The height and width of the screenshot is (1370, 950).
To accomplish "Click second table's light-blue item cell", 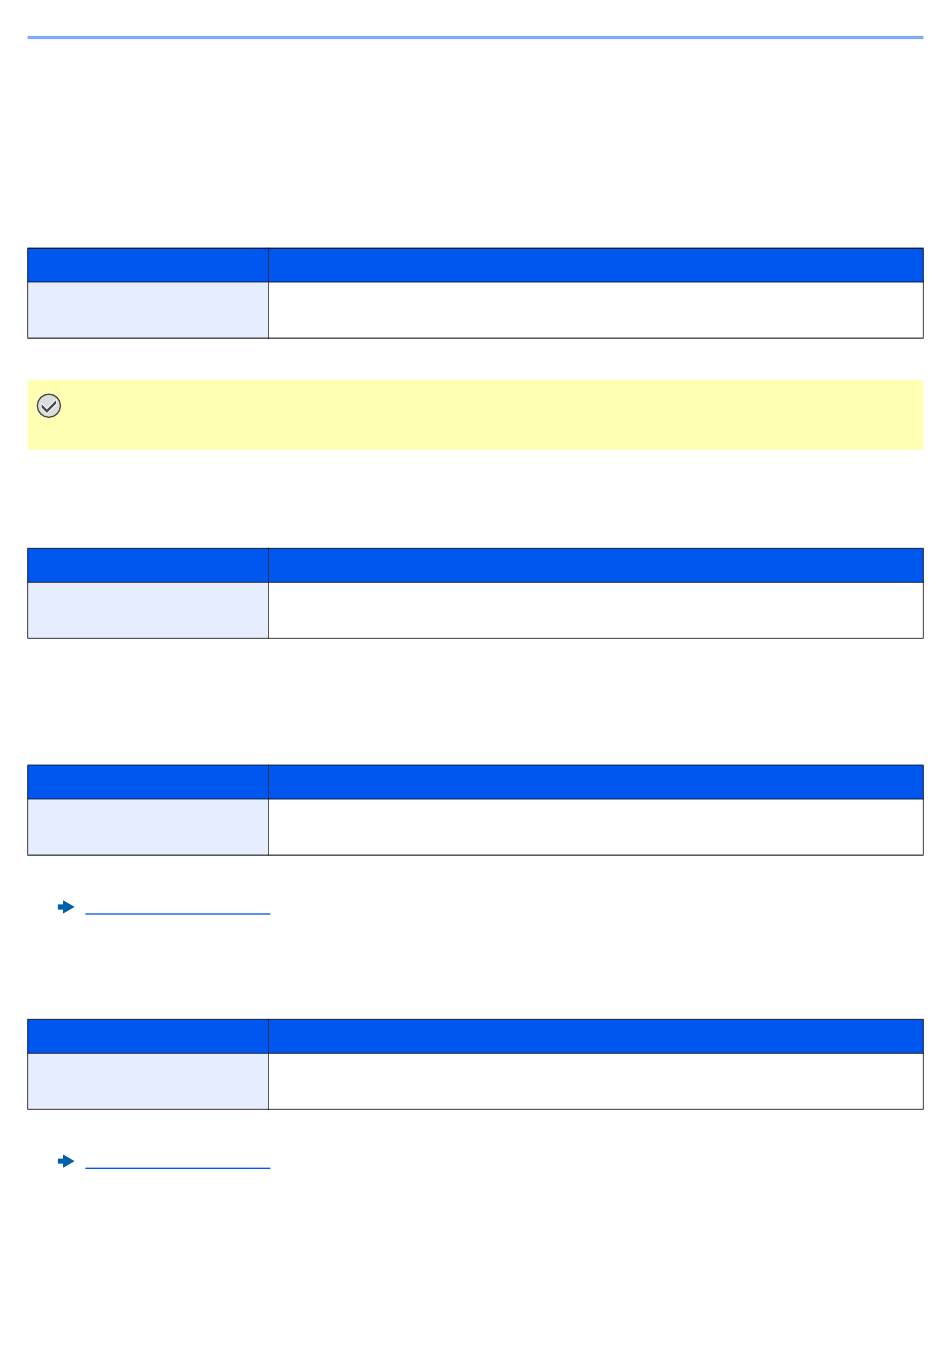I will pyautogui.click(x=148, y=610).
